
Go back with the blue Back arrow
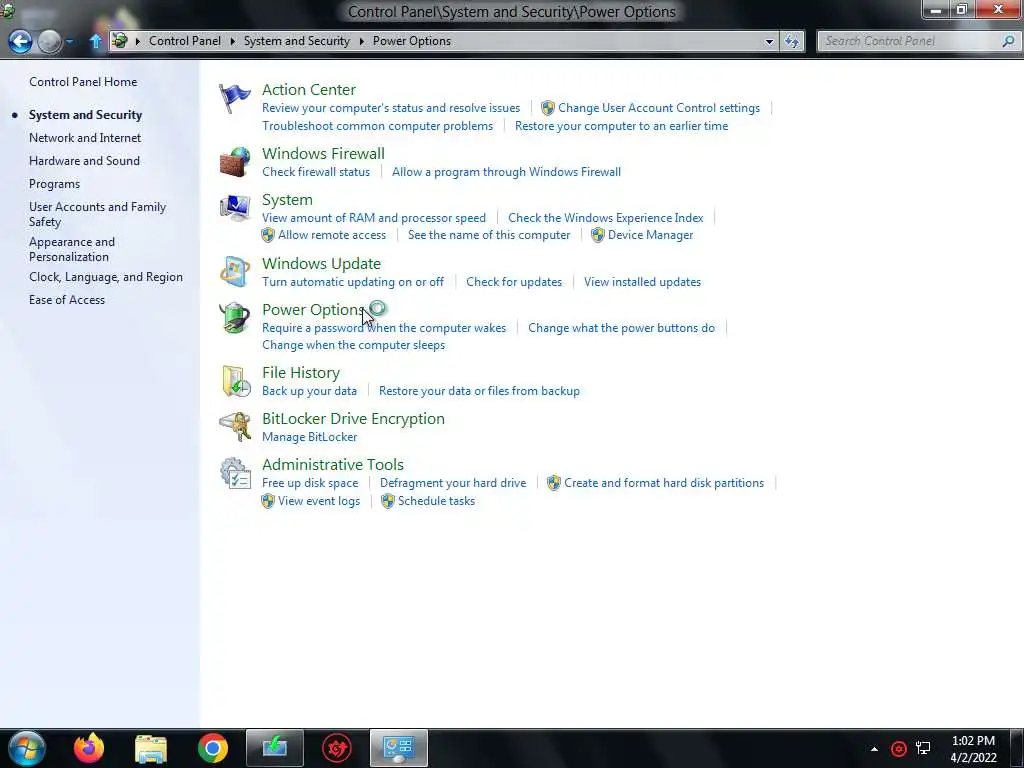pyautogui.click(x=20, y=41)
